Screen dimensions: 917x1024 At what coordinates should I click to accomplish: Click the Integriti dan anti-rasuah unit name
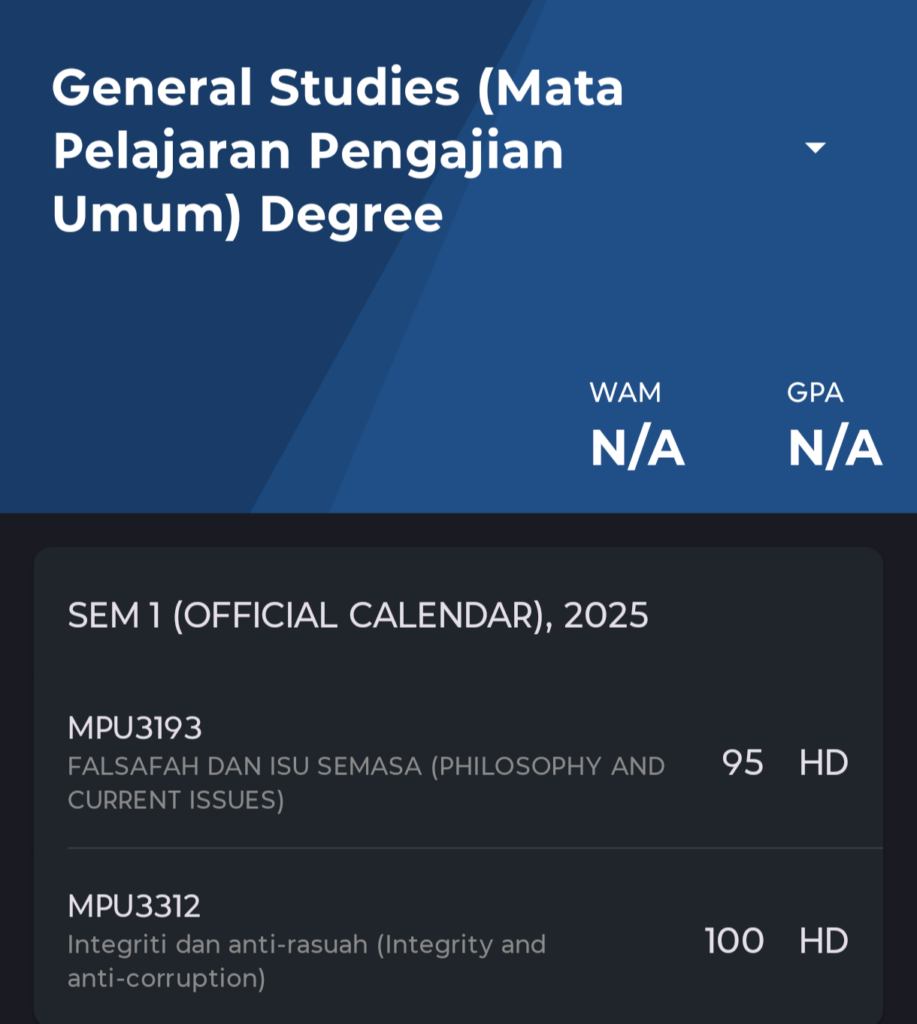click(307, 961)
